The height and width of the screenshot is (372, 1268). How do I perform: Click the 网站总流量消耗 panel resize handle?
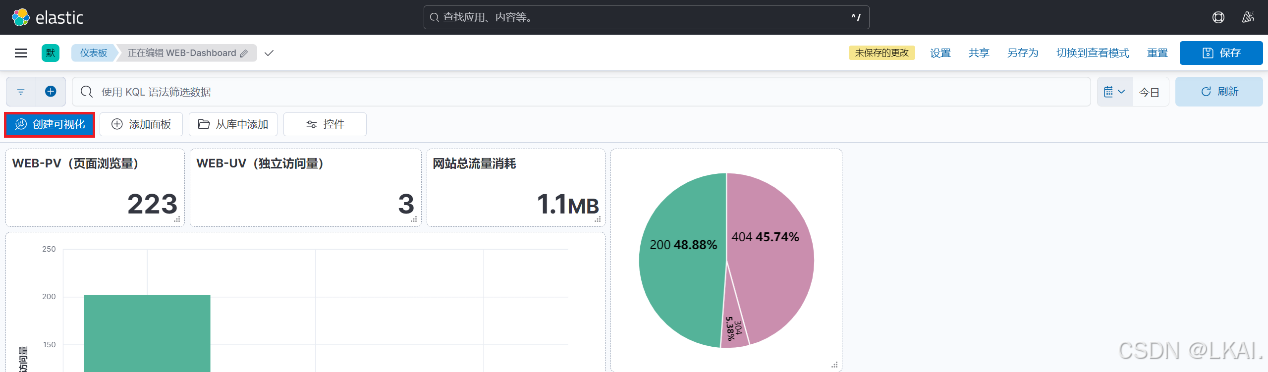point(599,219)
